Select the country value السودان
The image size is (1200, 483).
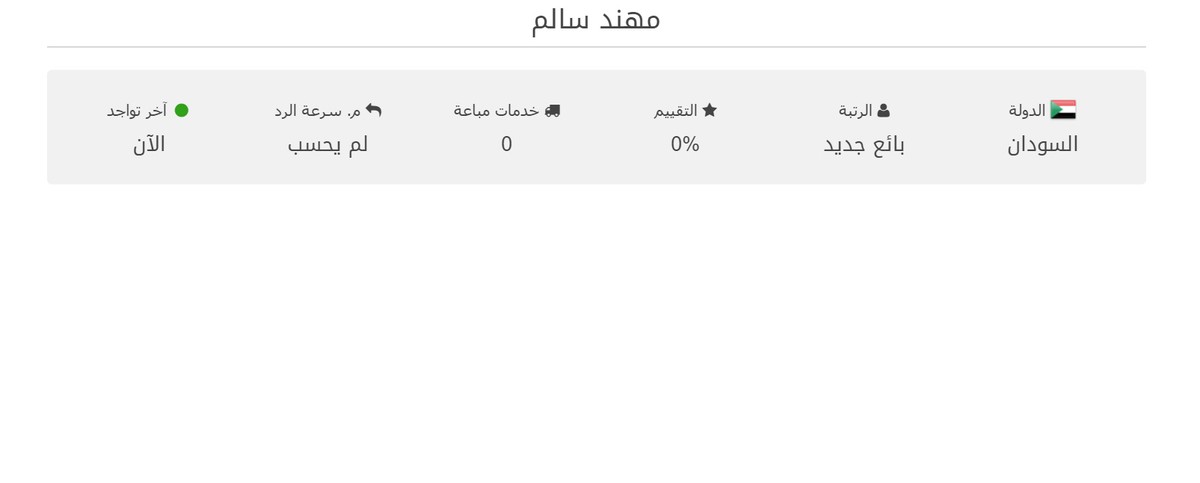(x=1042, y=144)
